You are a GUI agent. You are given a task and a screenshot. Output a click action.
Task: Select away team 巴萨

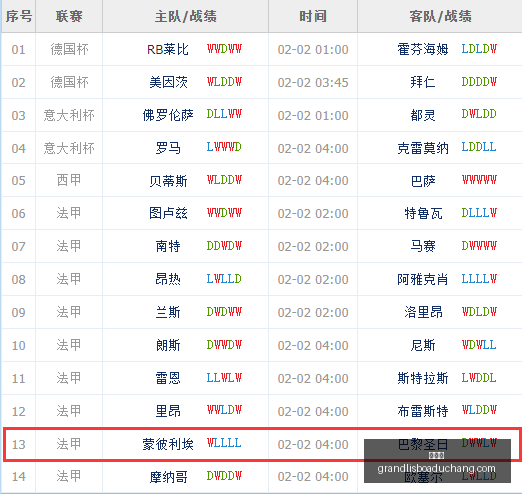click(423, 181)
